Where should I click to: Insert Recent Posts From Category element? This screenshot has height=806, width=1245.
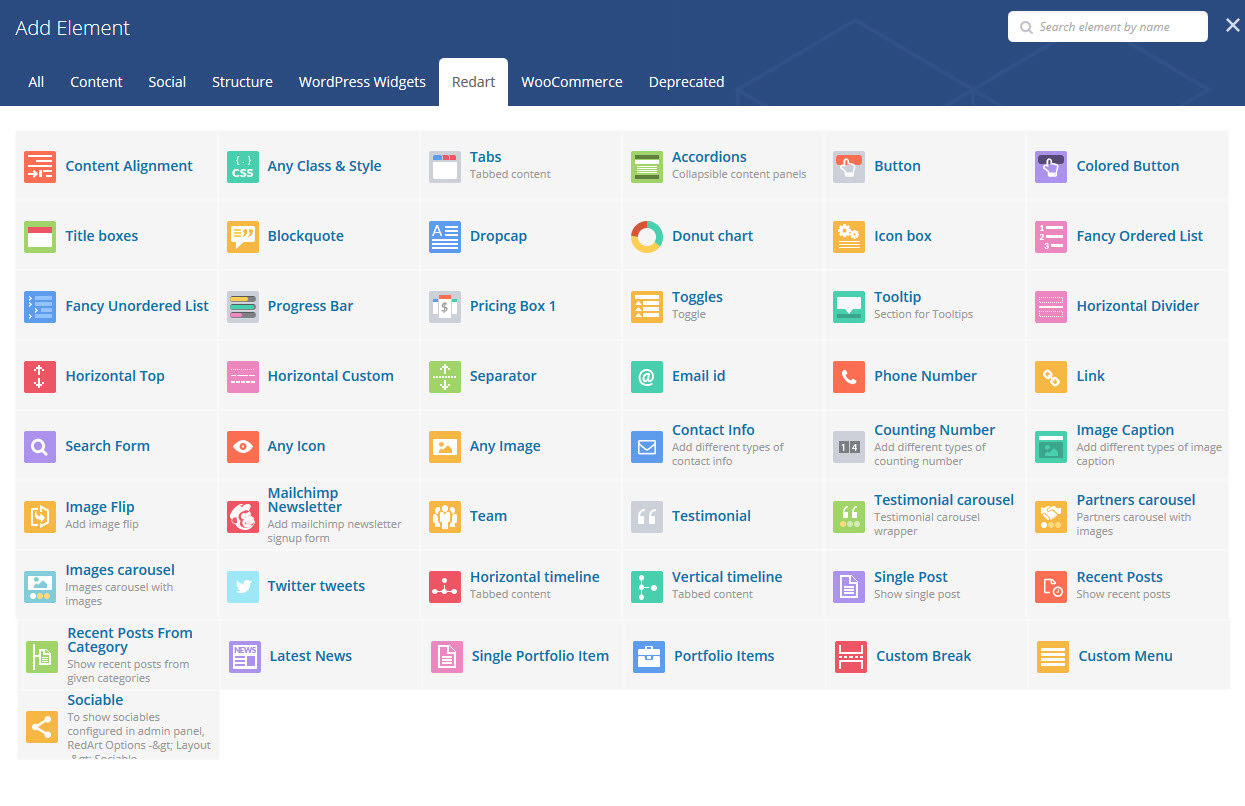tap(119, 656)
